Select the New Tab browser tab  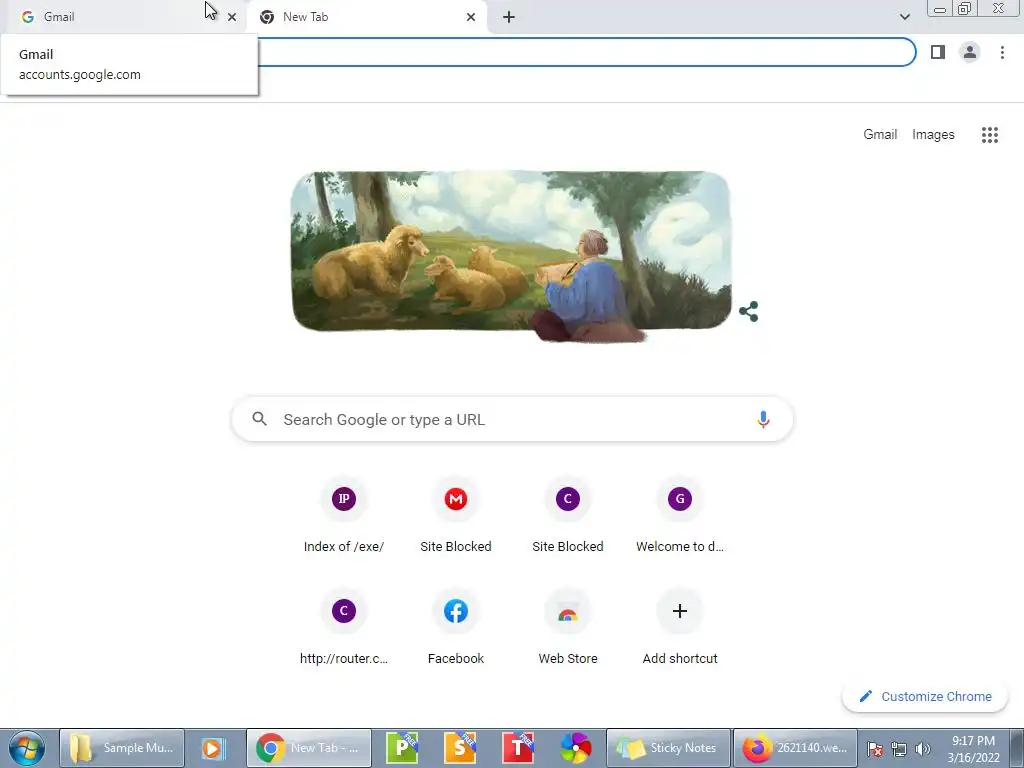pos(366,17)
